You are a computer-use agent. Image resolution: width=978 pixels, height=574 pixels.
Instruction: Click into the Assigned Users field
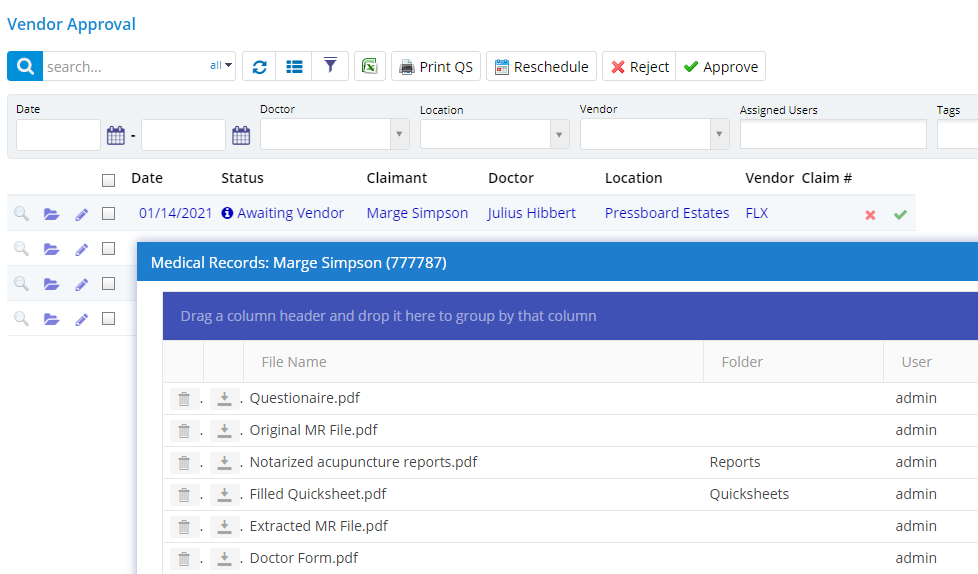click(833, 135)
